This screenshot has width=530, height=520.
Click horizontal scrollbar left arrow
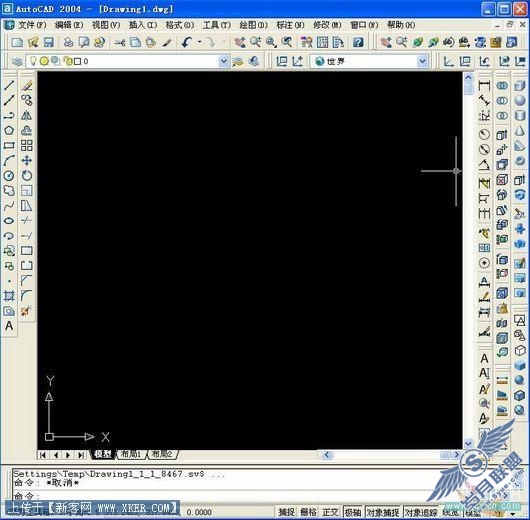(x=327, y=455)
